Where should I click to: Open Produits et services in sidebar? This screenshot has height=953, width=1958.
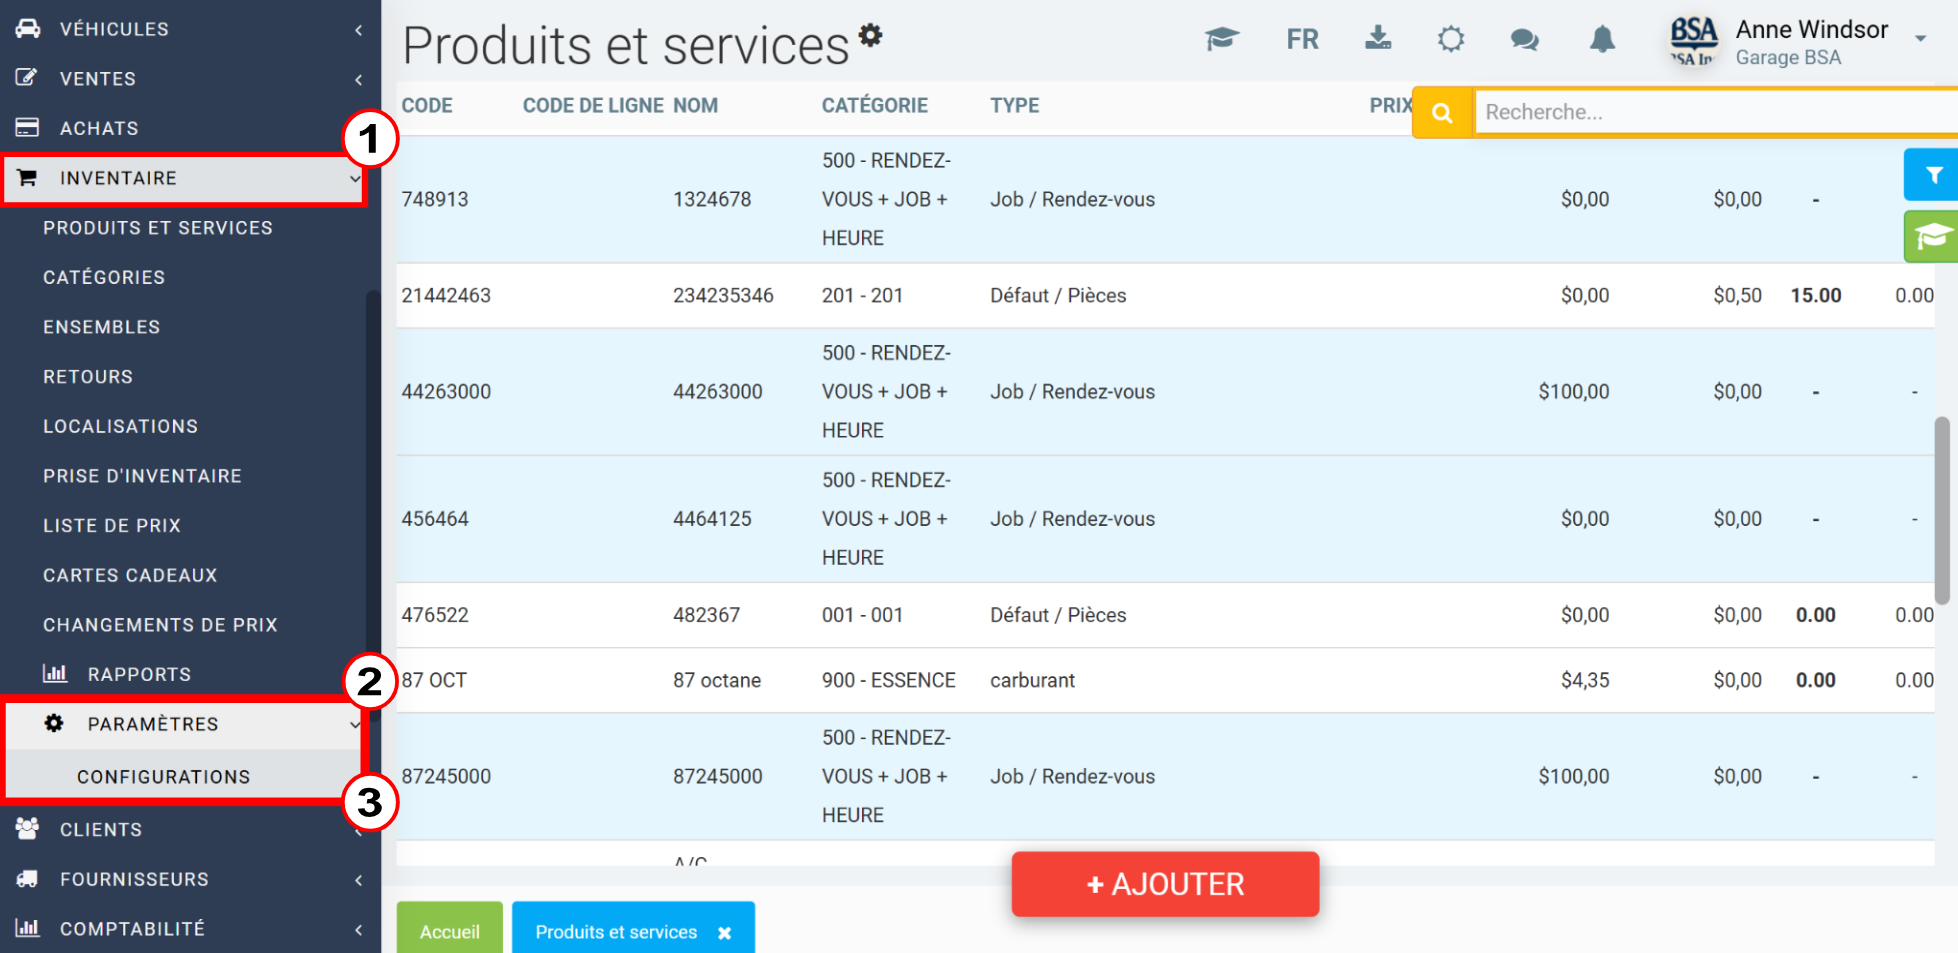pyautogui.click(x=158, y=228)
